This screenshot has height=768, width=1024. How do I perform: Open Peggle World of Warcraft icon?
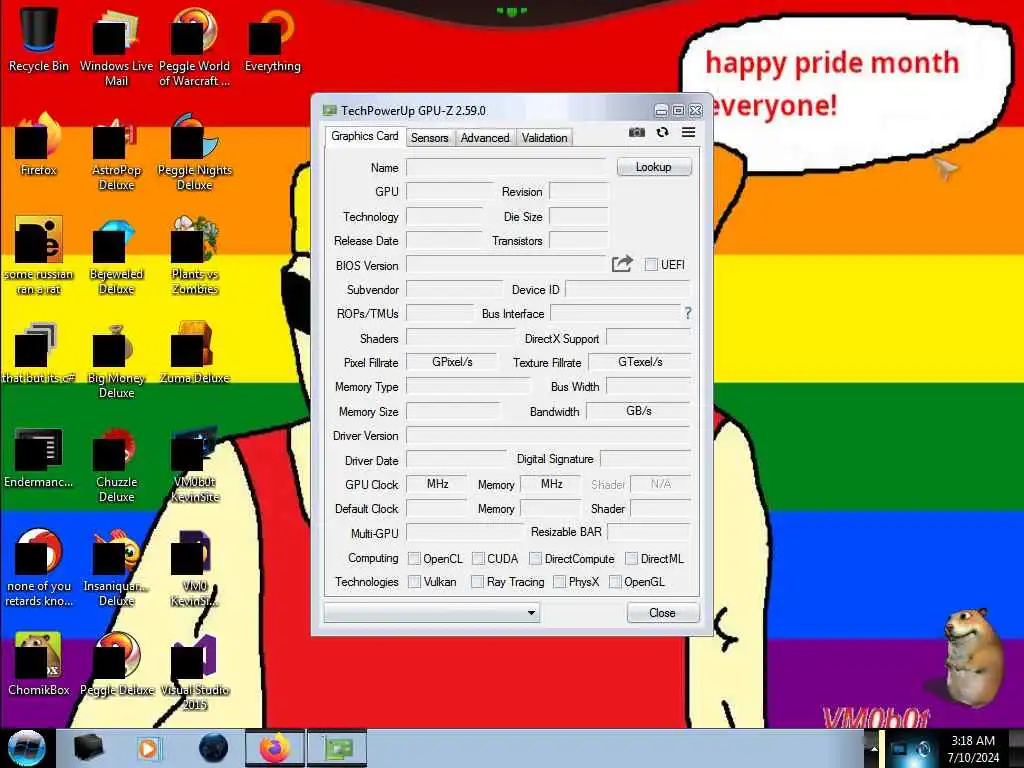point(195,47)
